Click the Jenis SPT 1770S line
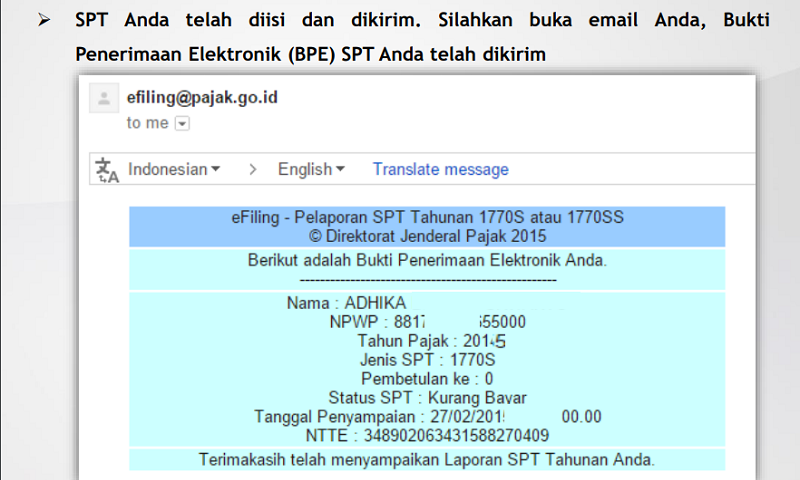Screen dimensions: 800x480 point(427,360)
